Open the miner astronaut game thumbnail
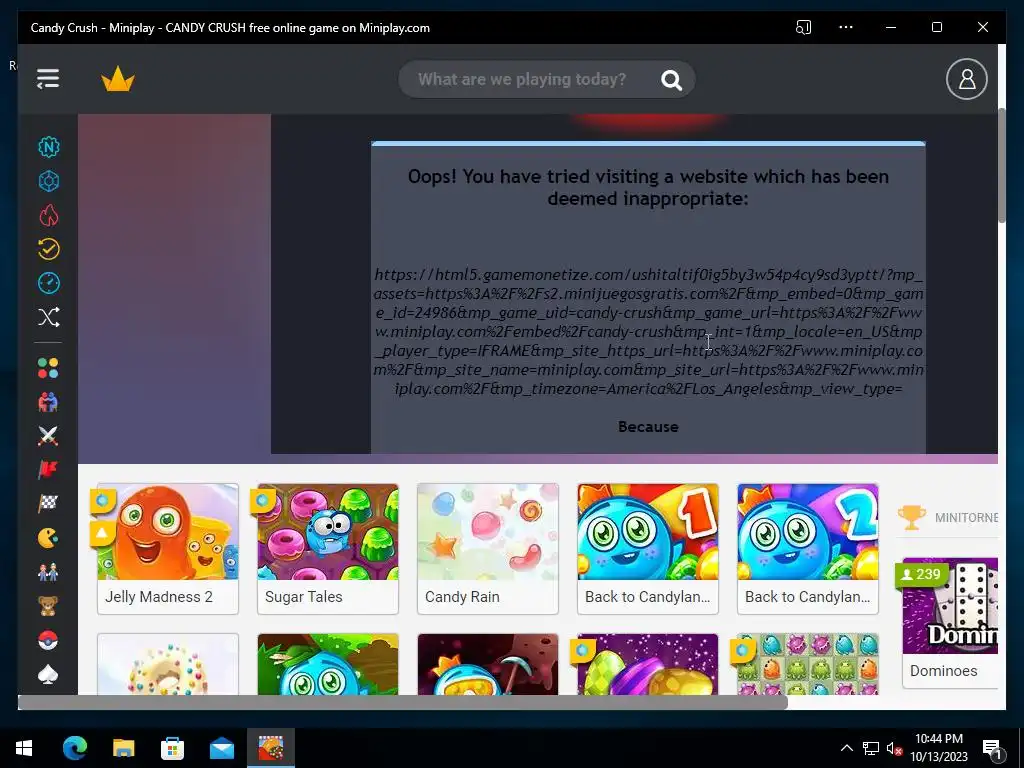The height and width of the screenshot is (768, 1024). [x=488, y=664]
